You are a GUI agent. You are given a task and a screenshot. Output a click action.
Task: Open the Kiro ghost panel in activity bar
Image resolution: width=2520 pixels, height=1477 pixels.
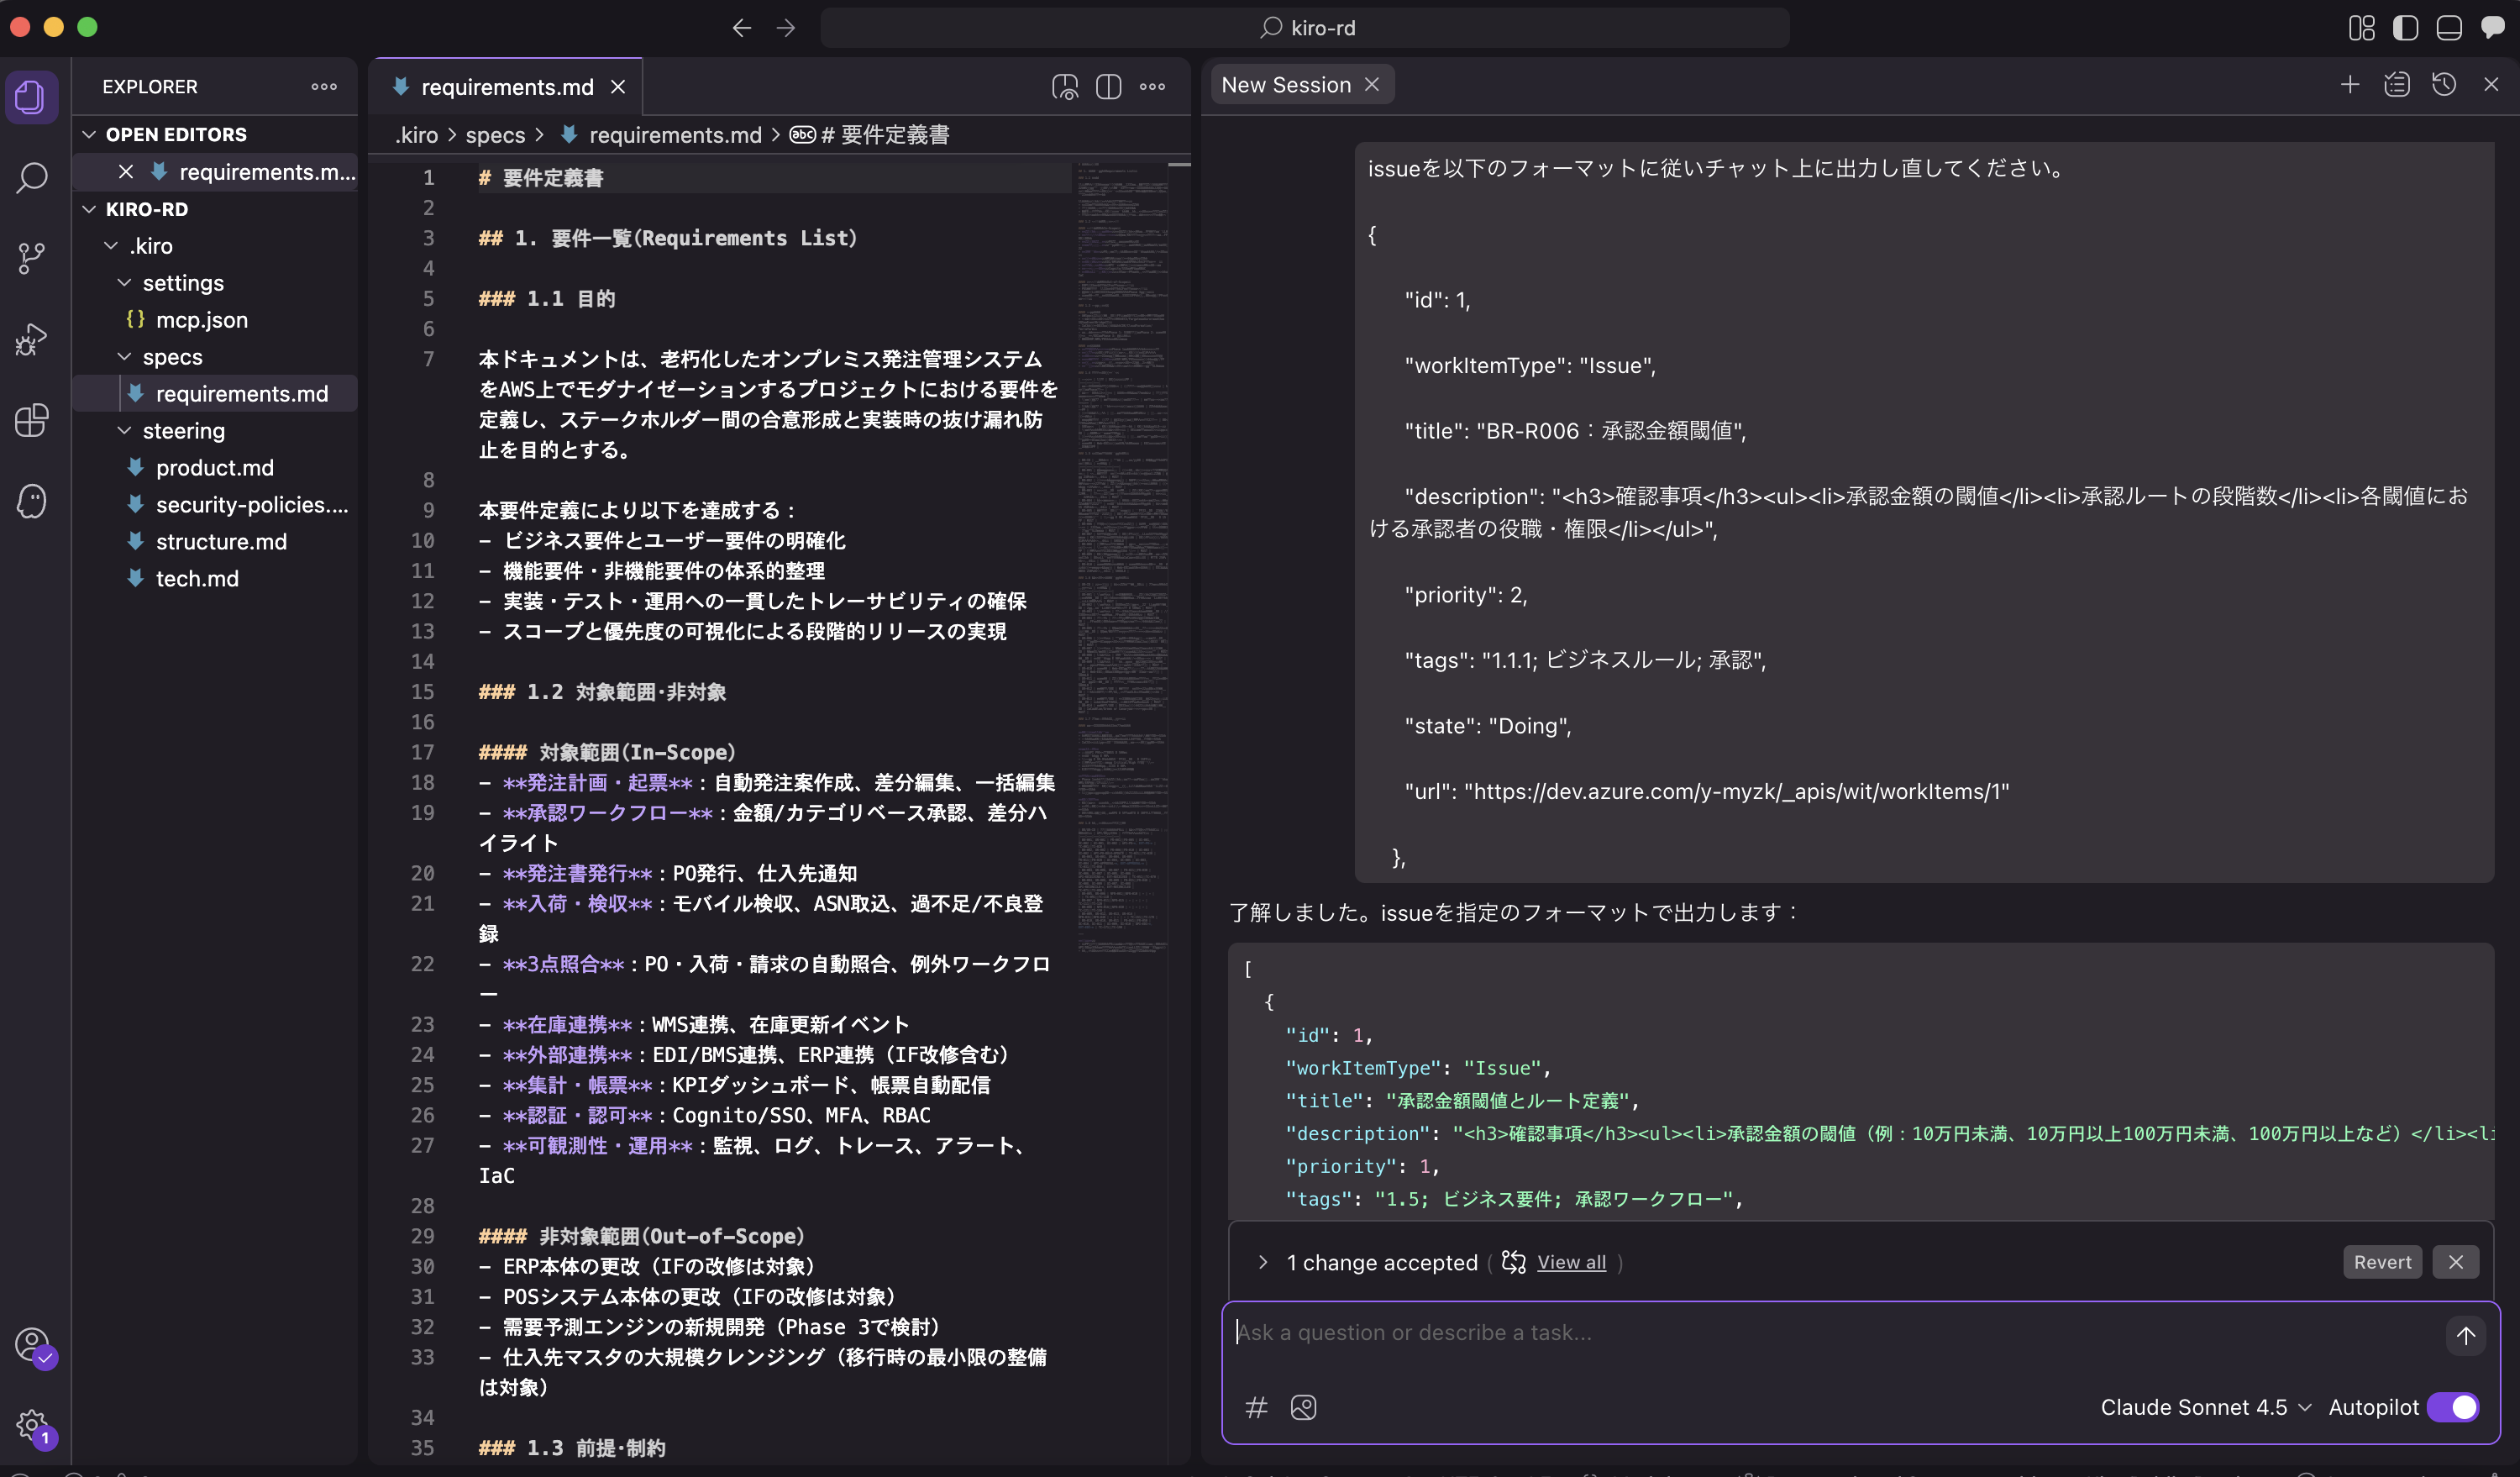pyautogui.click(x=31, y=501)
